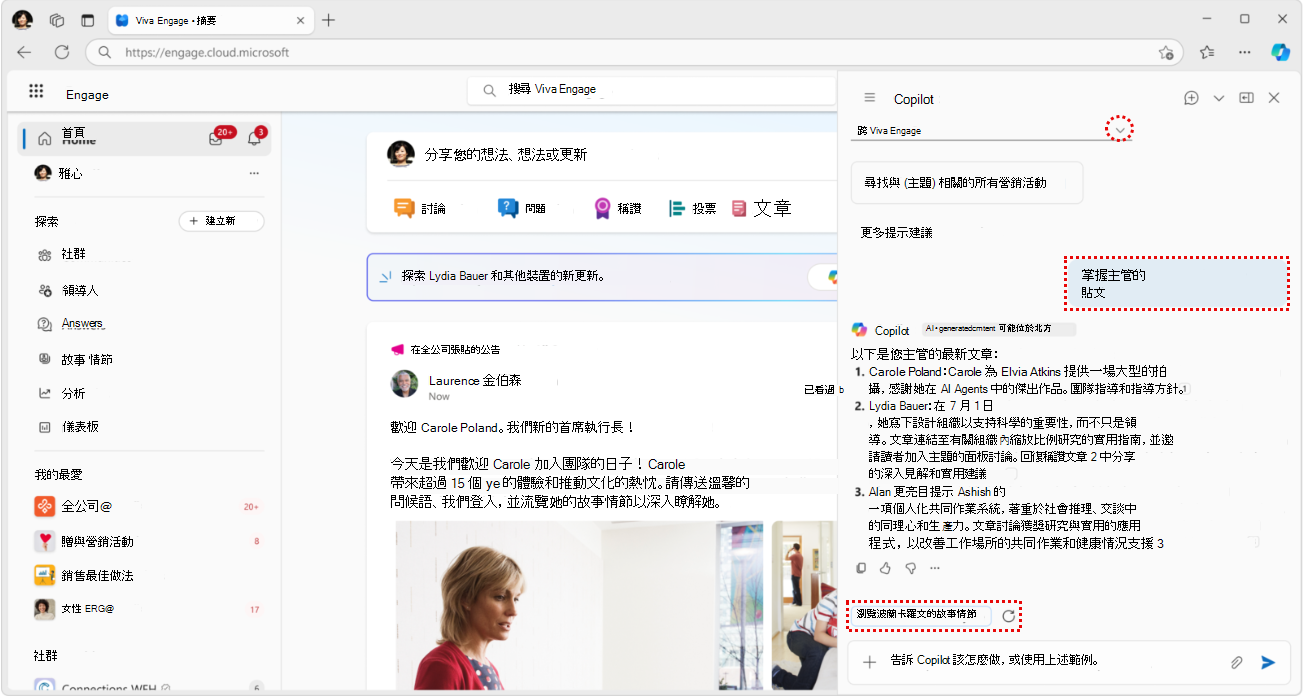This screenshot has width=1303, height=696.
Task: Dislike the Copilot response with thumbs down
Action: point(910,568)
